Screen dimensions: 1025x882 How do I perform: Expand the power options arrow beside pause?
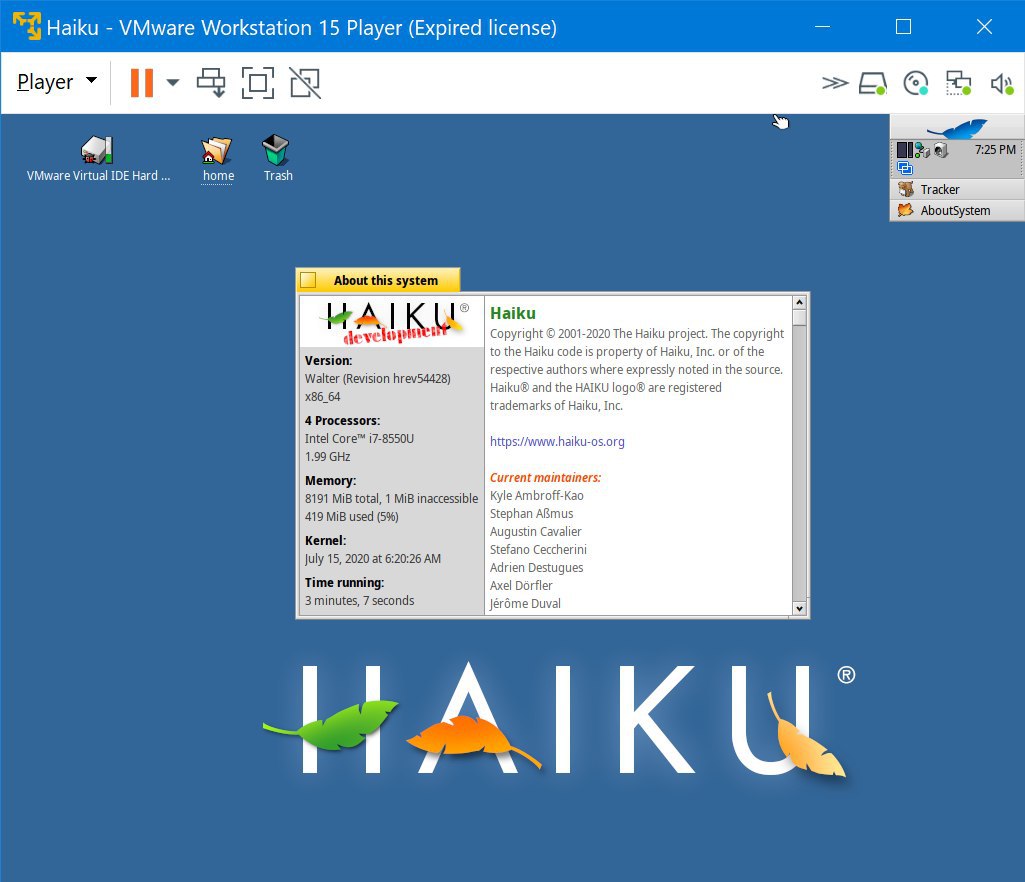tap(173, 82)
